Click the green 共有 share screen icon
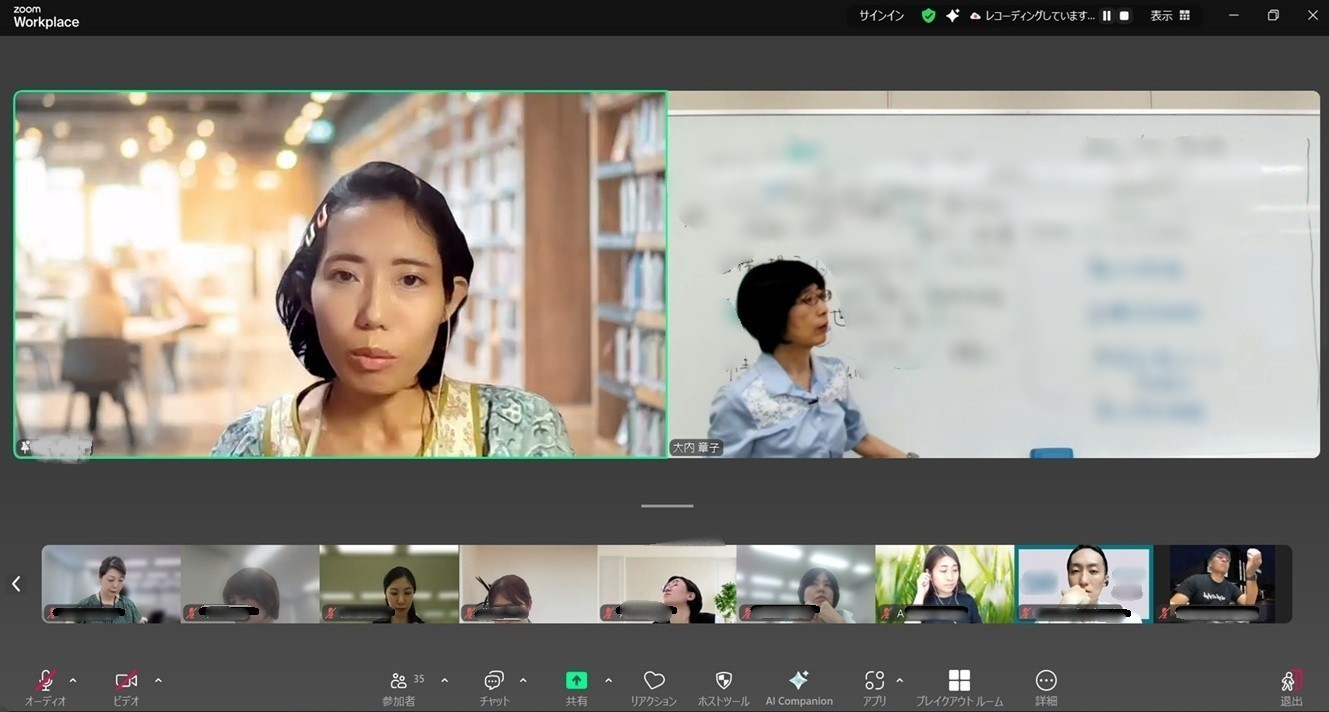The width and height of the screenshot is (1329, 712). [576, 681]
